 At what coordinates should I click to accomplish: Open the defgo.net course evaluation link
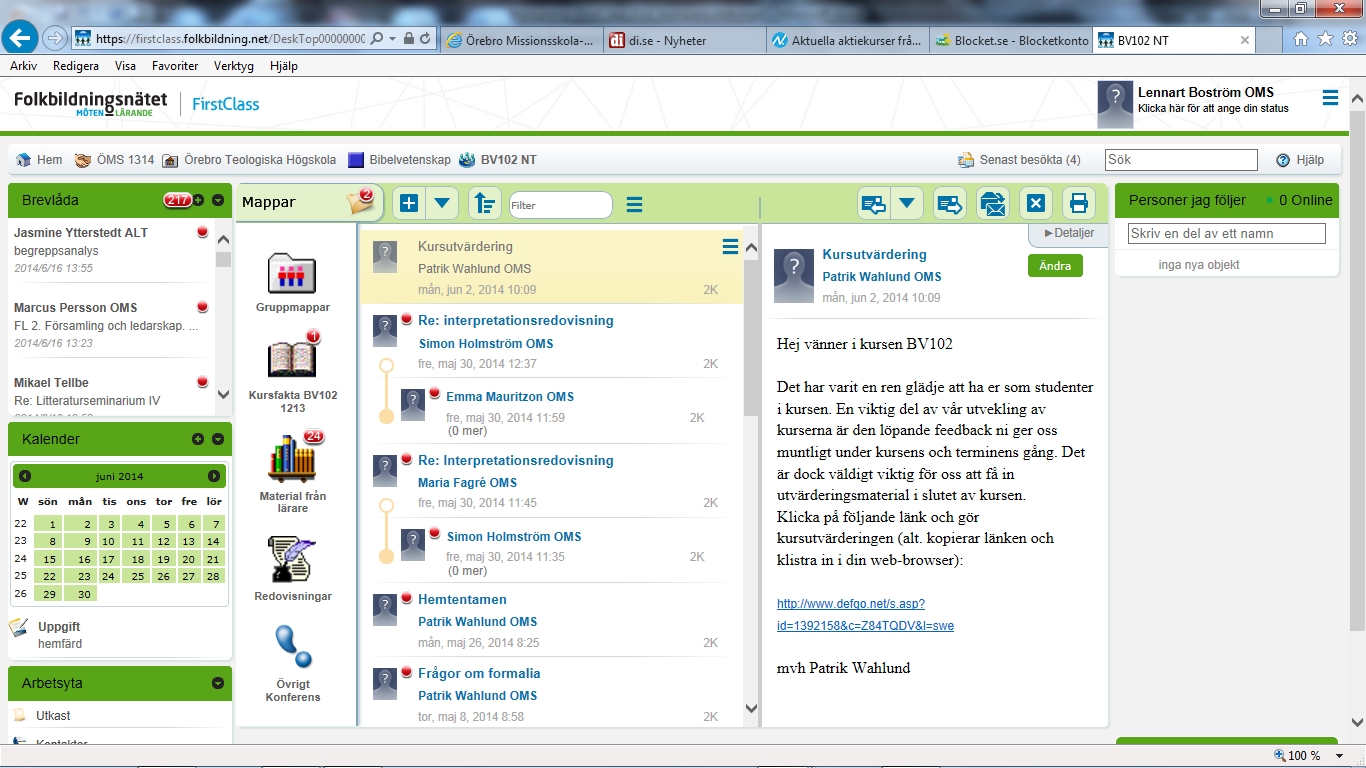865,615
